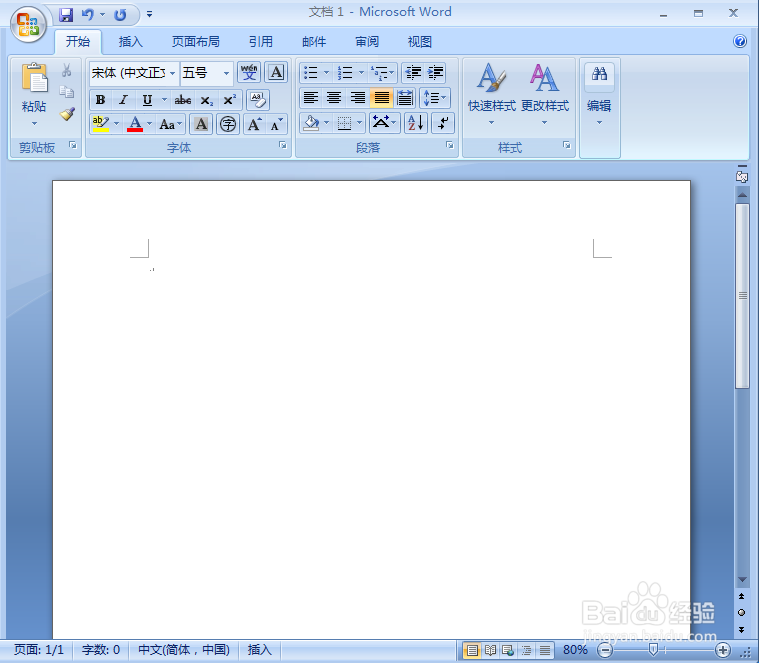Screen dimensions: 759x663
Task: Clear formatting with eraser icon
Action: coord(258,100)
